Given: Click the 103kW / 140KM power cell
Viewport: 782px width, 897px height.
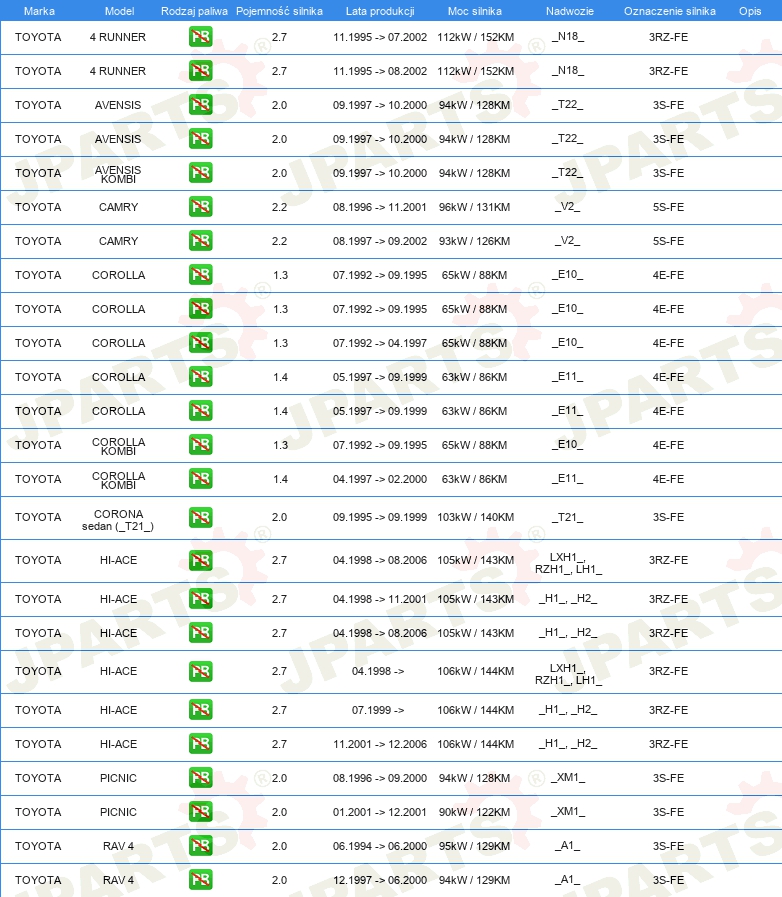Looking at the screenshot, I should pyautogui.click(x=475, y=517).
